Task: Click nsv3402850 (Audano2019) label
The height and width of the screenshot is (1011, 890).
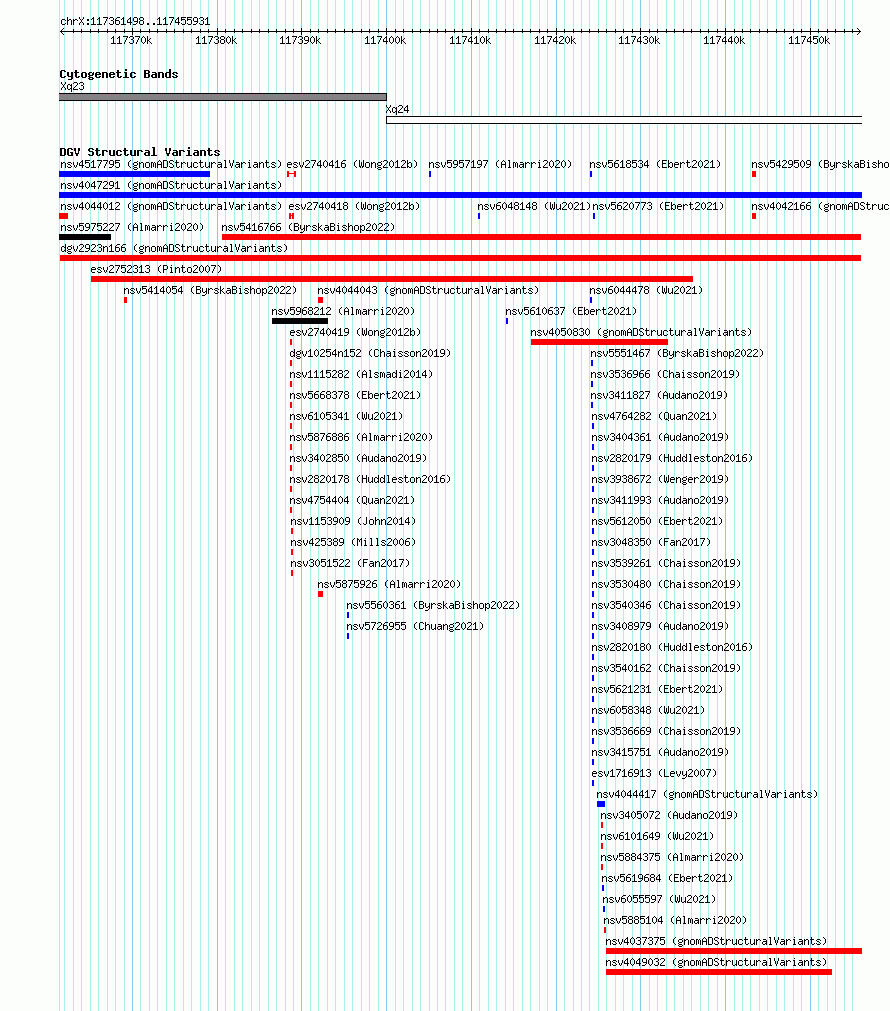Action: (358, 458)
